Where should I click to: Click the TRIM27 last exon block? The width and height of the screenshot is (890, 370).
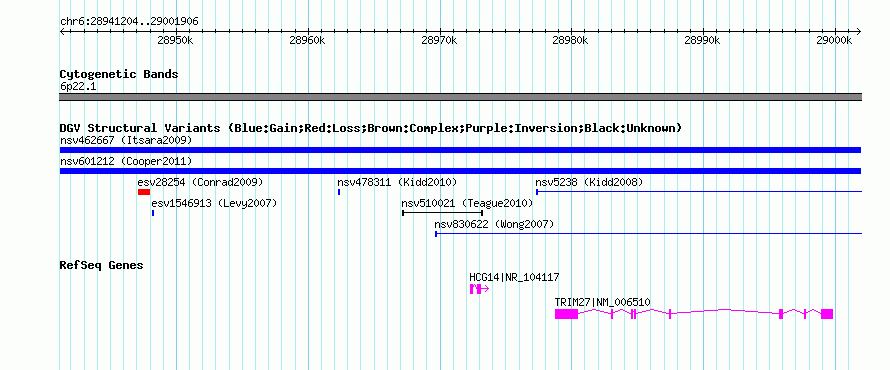827,314
